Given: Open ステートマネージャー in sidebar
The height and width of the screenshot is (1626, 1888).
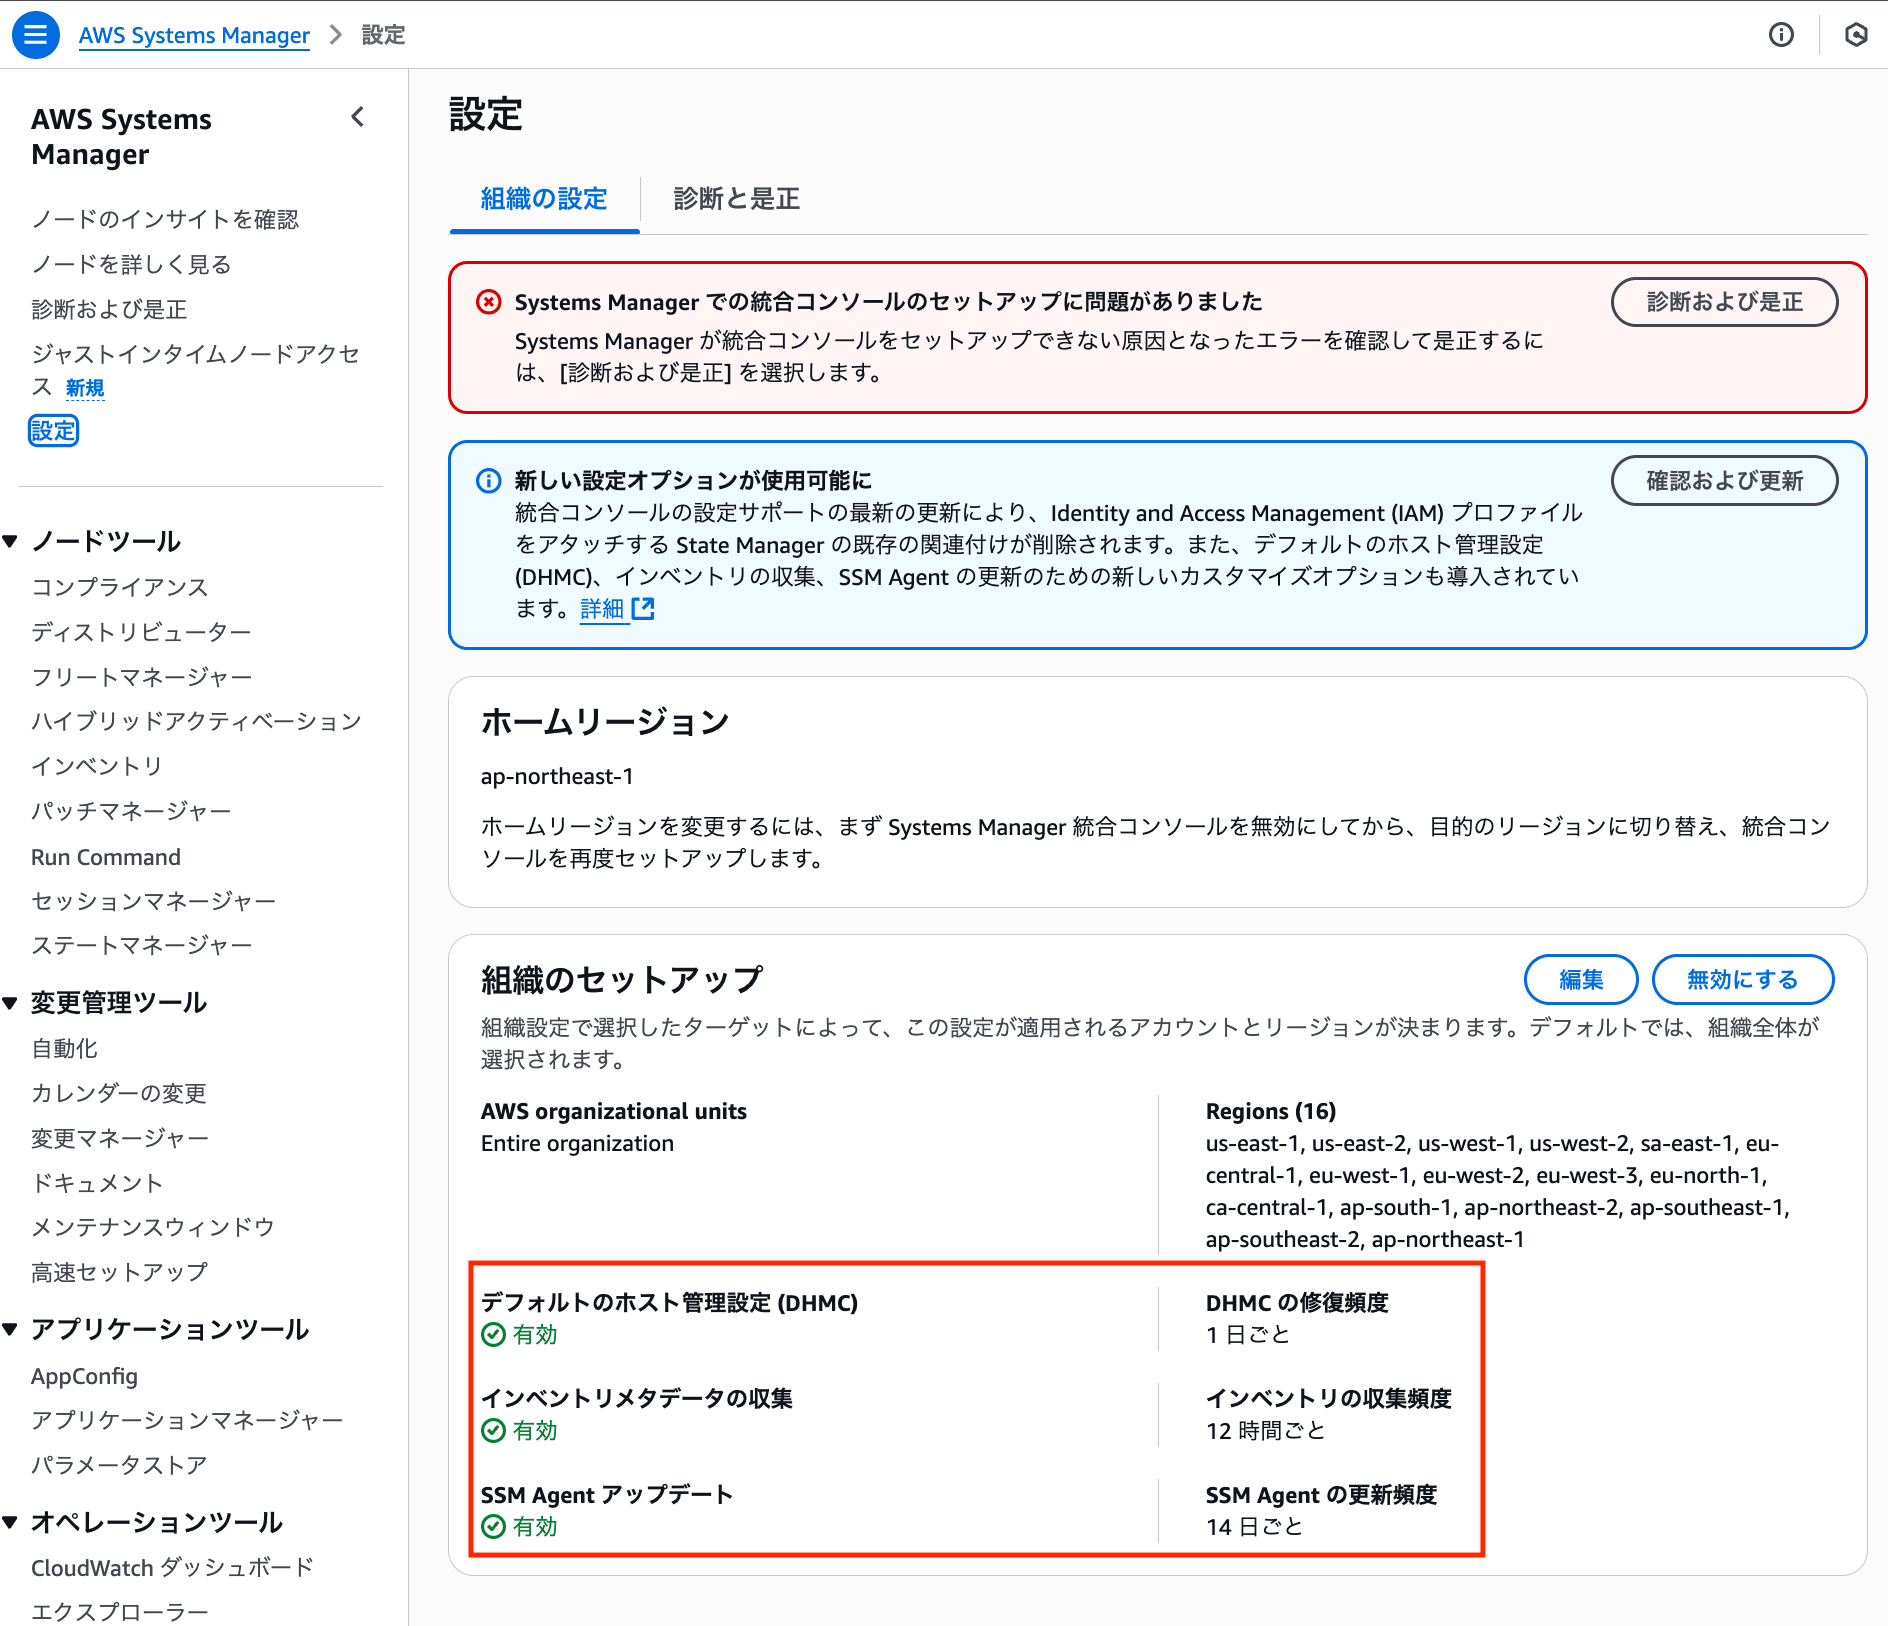Looking at the screenshot, I should pyautogui.click(x=141, y=945).
